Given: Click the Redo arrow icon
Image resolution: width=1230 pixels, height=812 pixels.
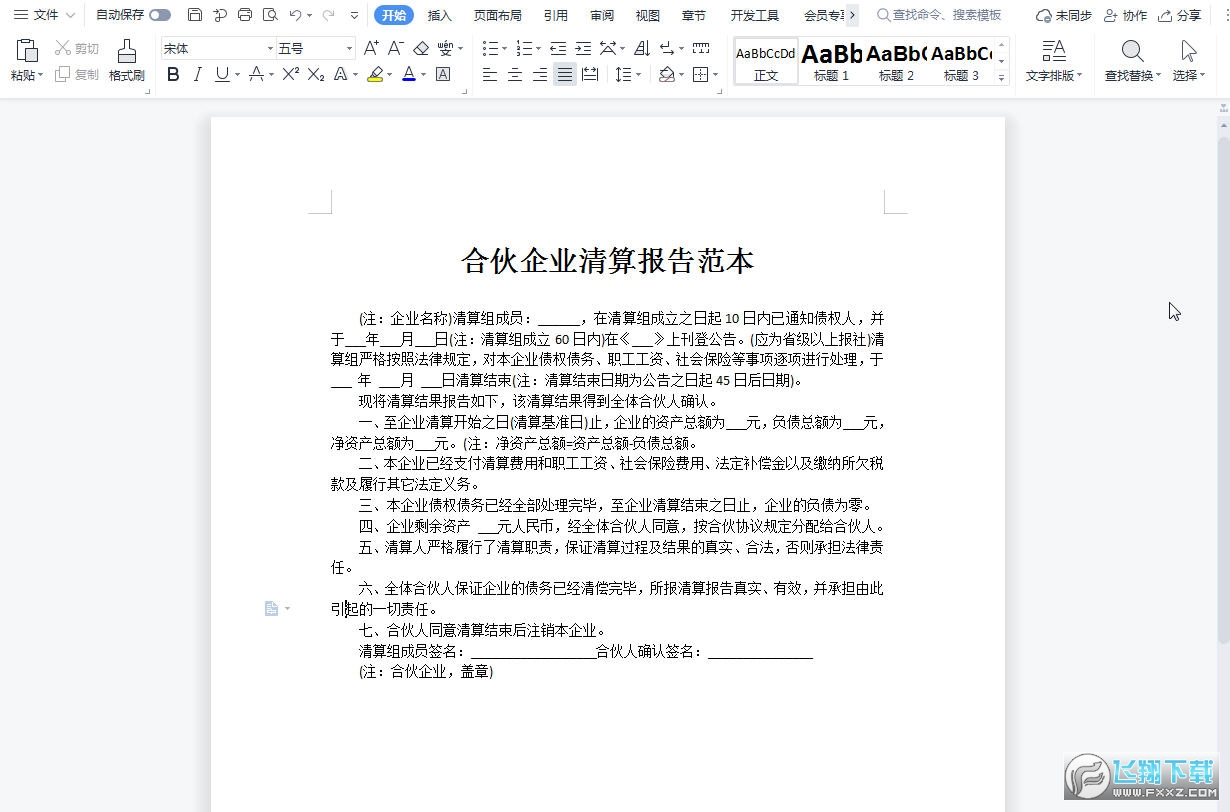Looking at the screenshot, I should (327, 15).
